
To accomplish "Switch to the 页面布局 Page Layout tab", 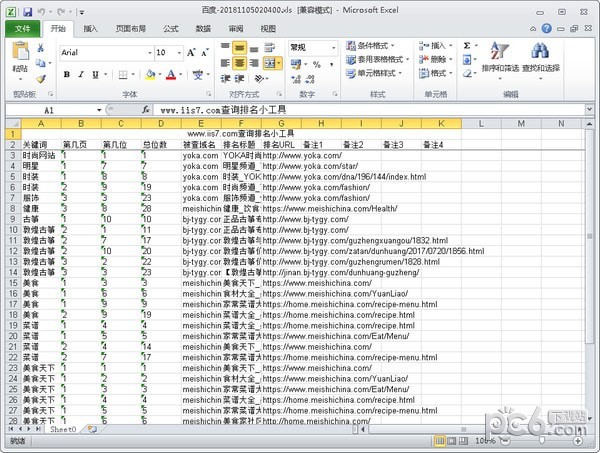I will click(131, 29).
